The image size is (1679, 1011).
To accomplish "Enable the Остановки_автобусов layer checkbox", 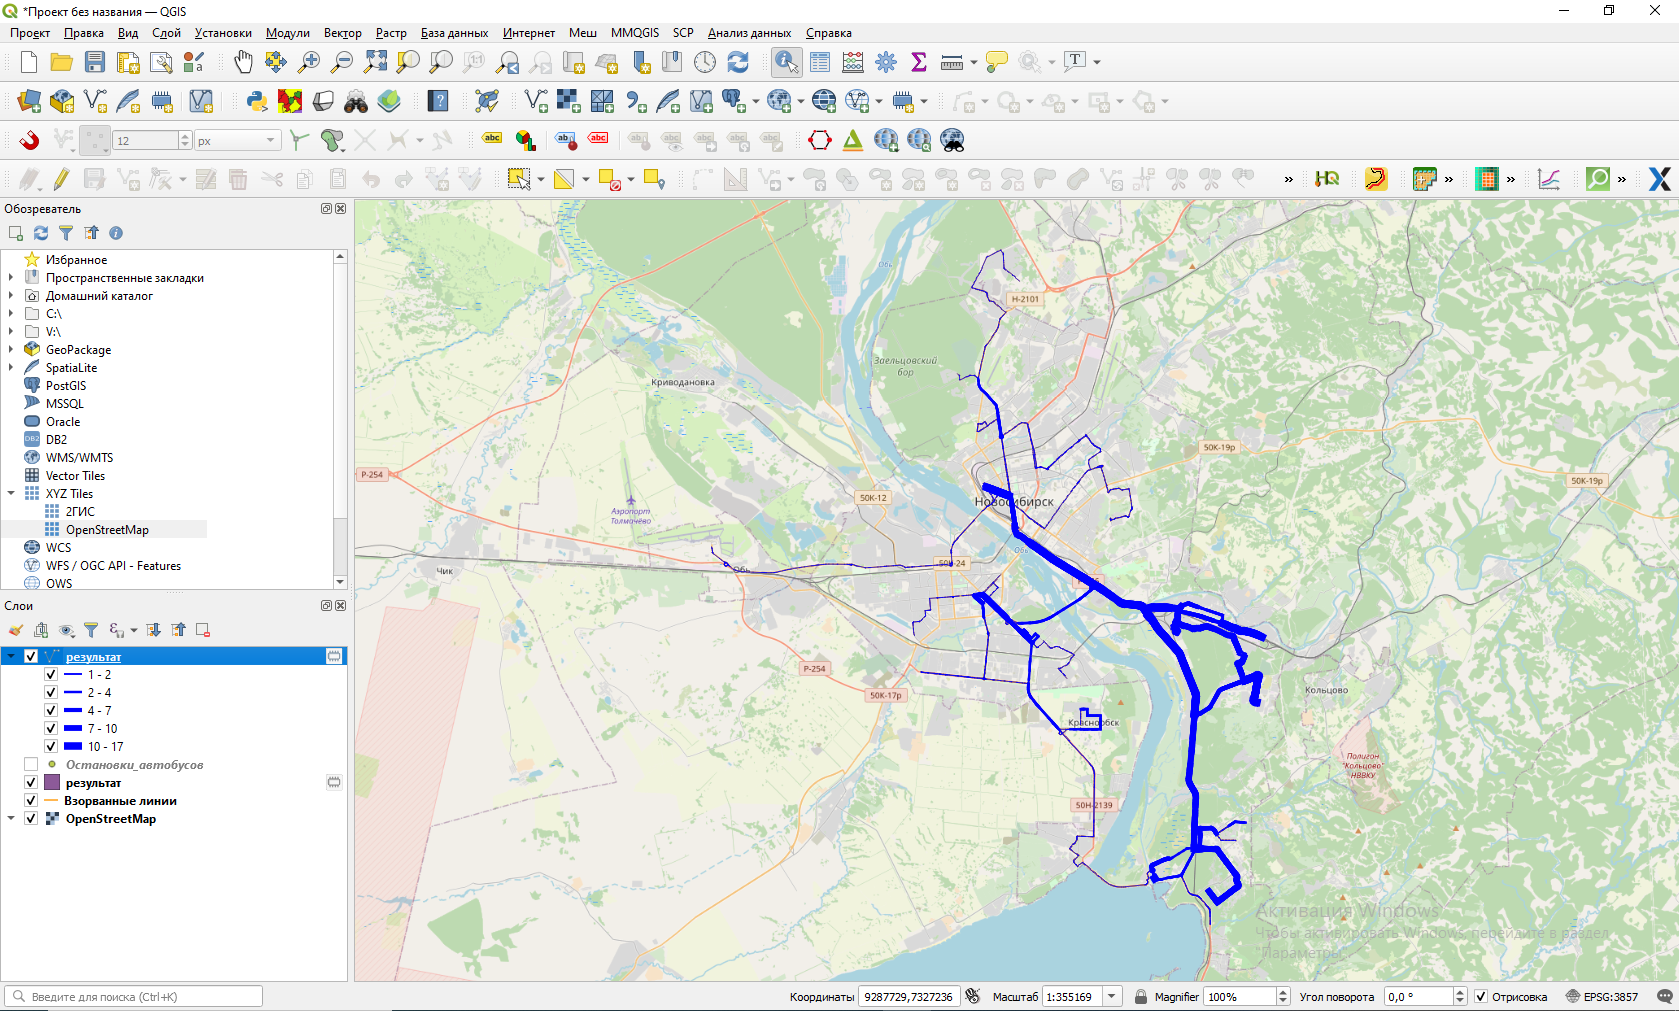I will [x=31, y=765].
